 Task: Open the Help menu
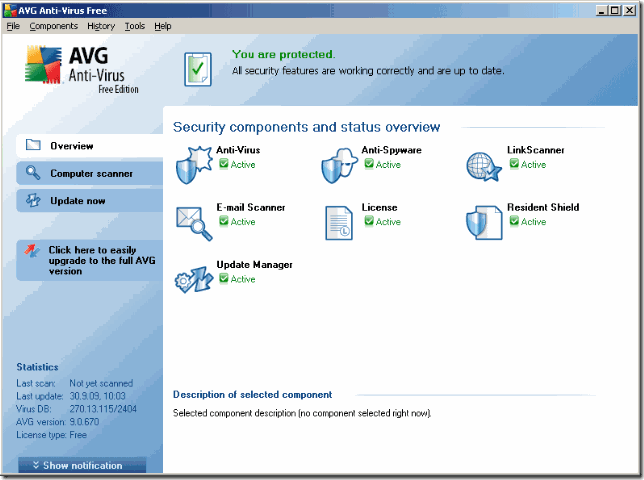point(163,26)
